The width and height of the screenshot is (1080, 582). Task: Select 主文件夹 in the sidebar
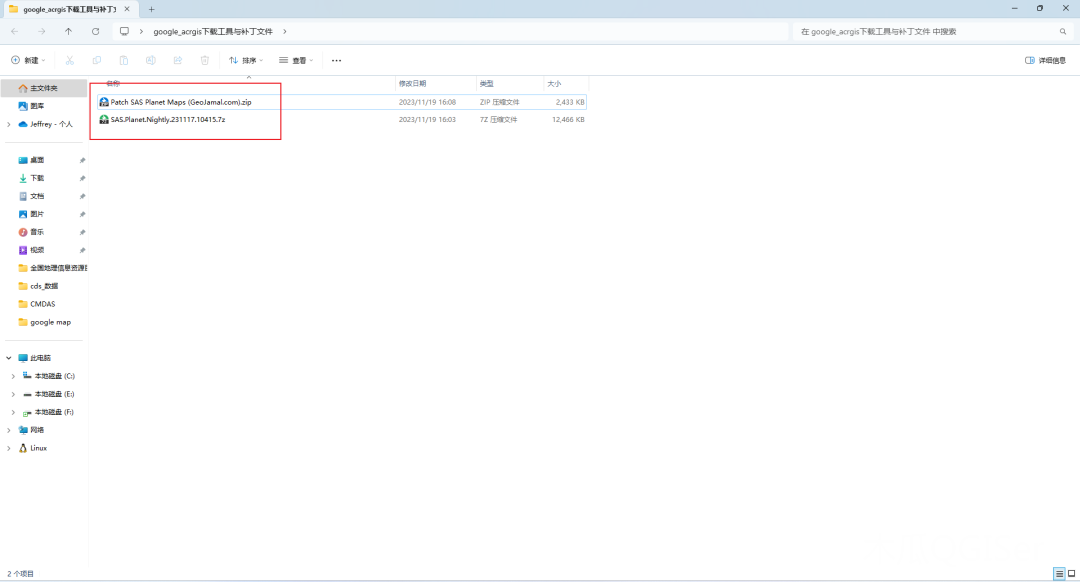point(43,88)
